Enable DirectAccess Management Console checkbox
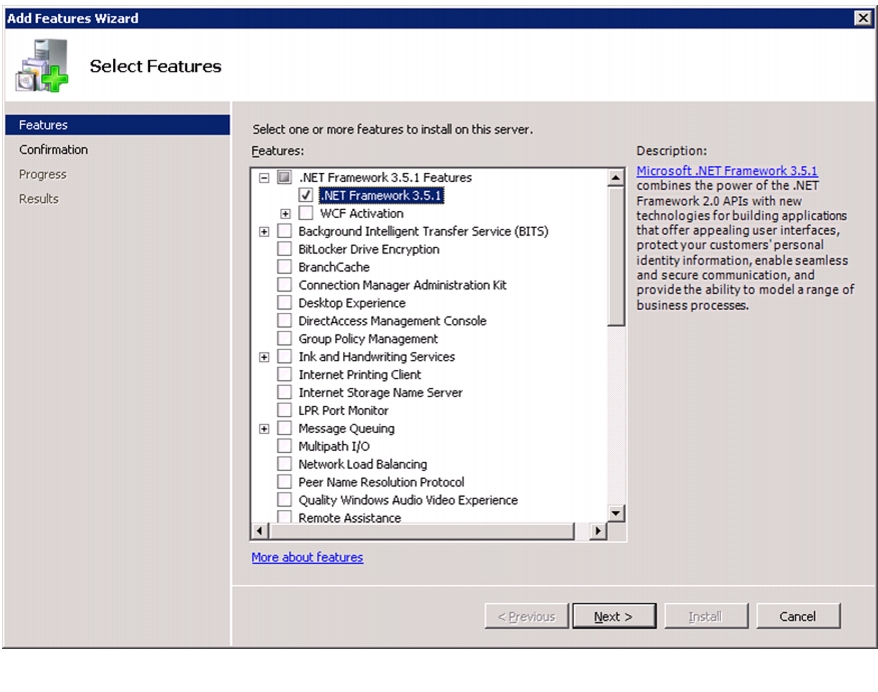 284,321
